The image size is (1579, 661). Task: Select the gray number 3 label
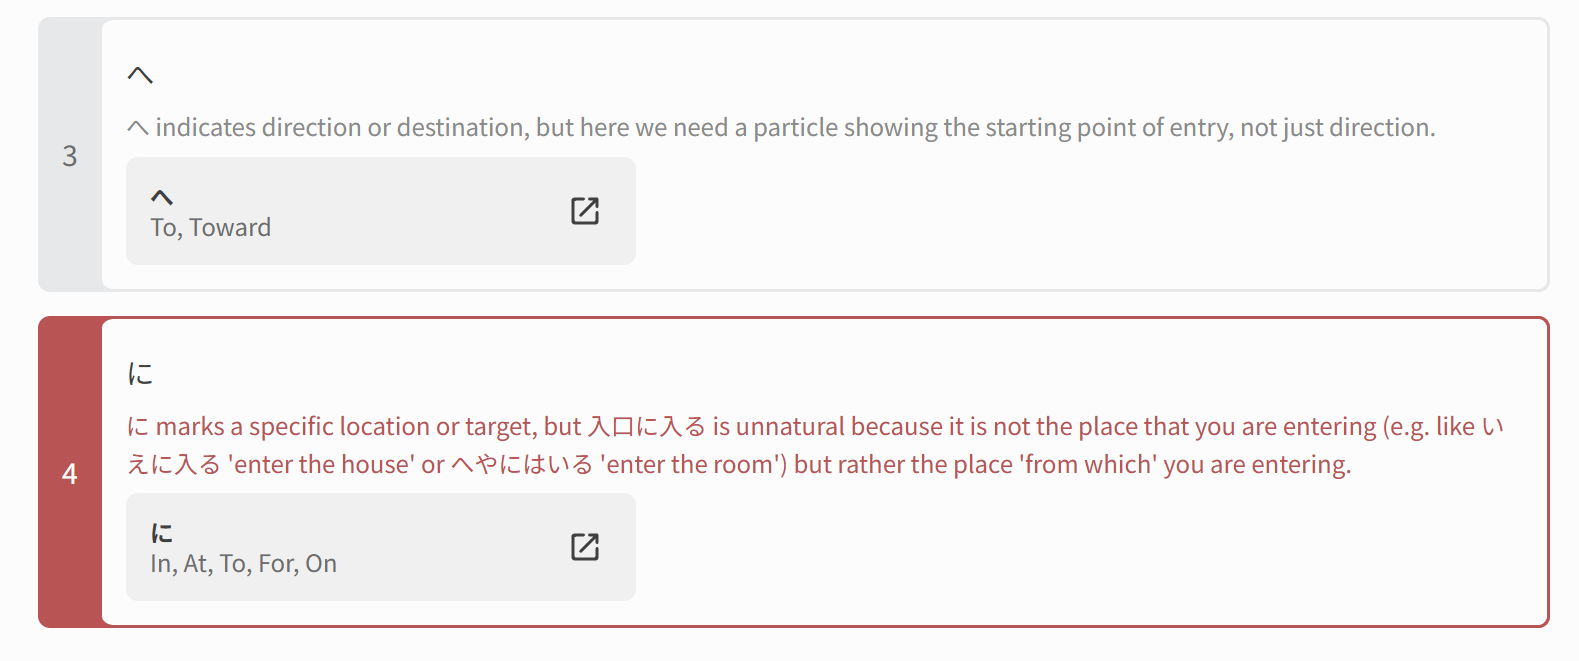(x=70, y=156)
